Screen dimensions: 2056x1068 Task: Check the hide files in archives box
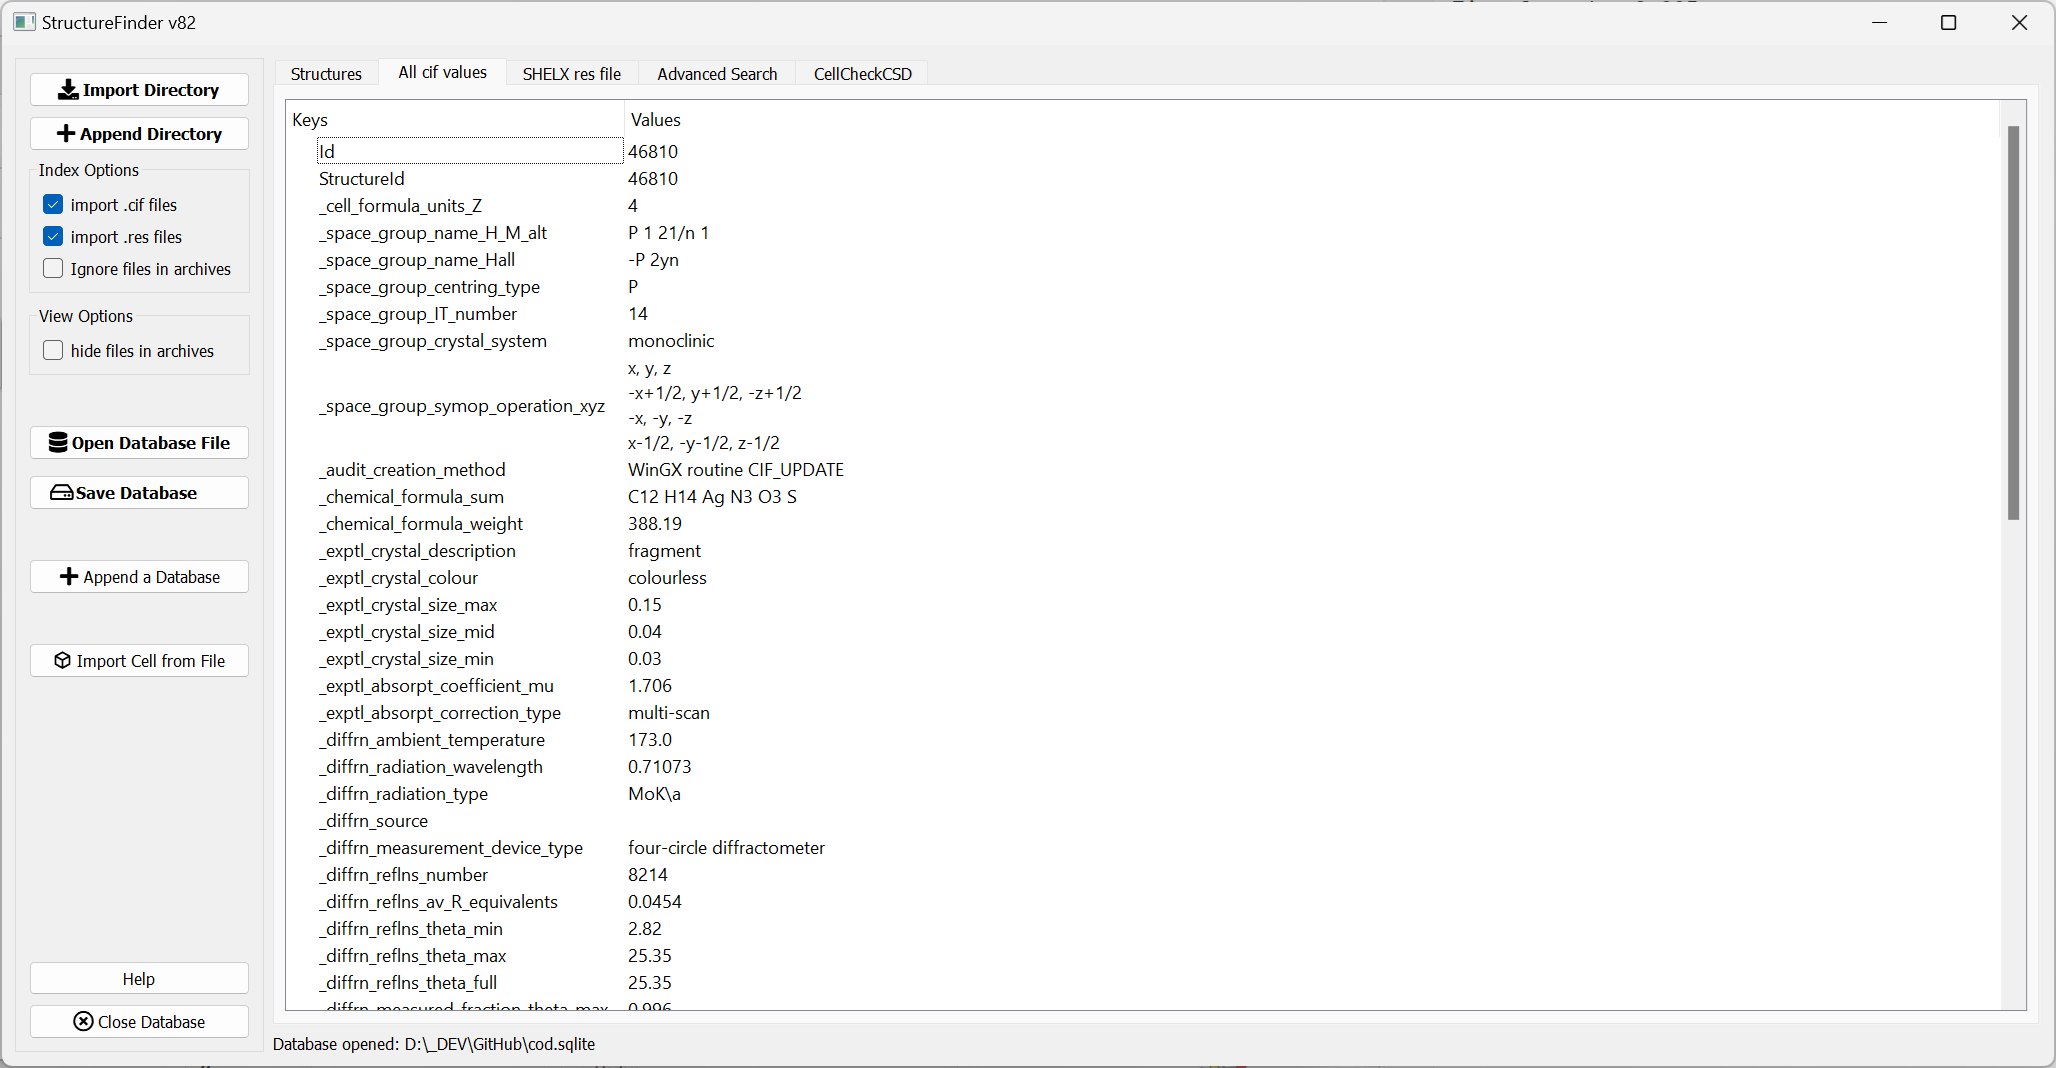pos(53,351)
